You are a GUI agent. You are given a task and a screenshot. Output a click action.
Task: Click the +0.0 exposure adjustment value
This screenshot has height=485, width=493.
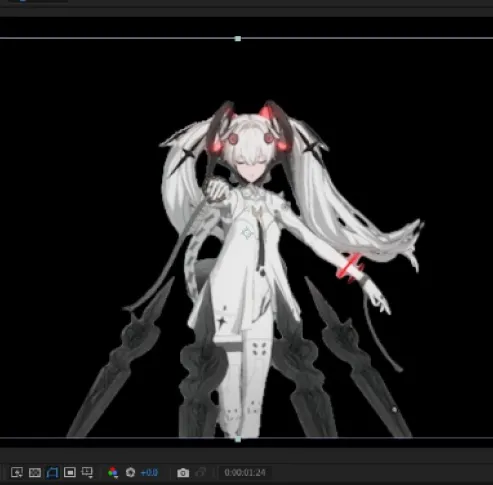[x=149, y=472]
